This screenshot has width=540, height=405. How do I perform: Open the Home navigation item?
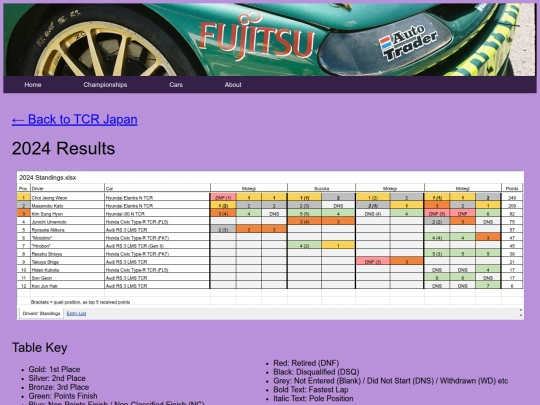tap(33, 85)
